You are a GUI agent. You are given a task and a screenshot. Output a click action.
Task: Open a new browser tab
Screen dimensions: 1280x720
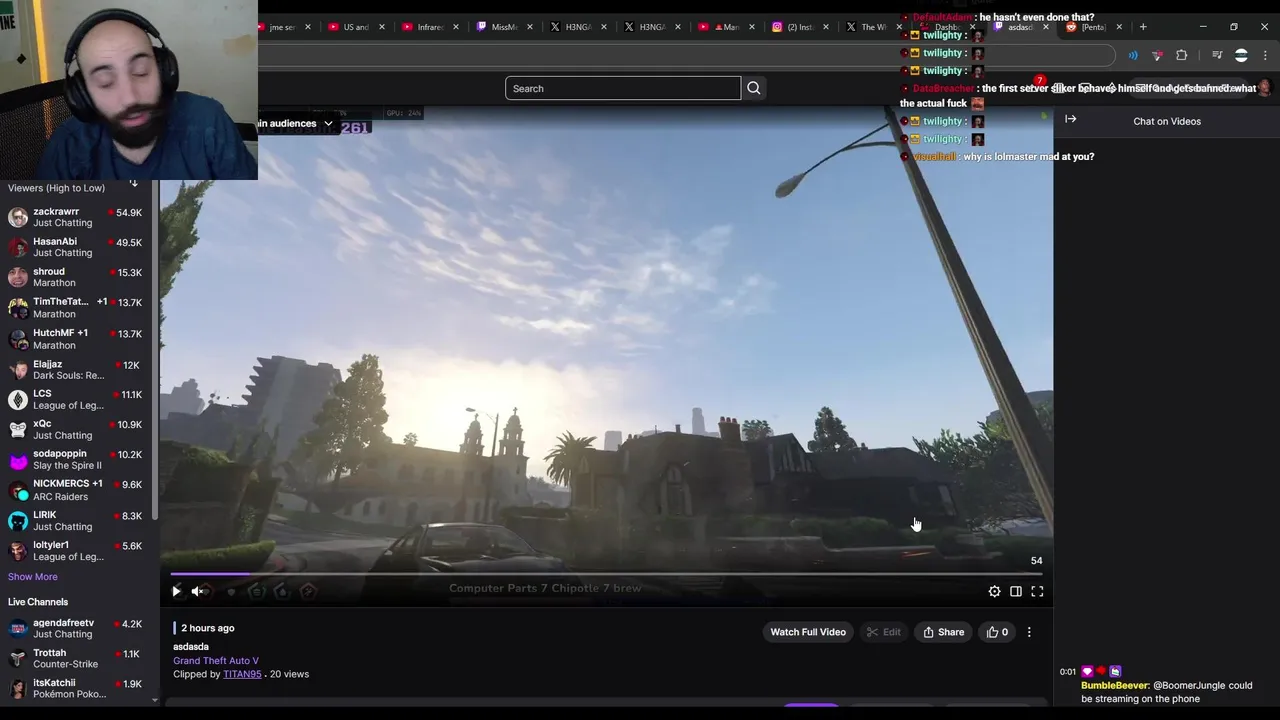point(1143,27)
